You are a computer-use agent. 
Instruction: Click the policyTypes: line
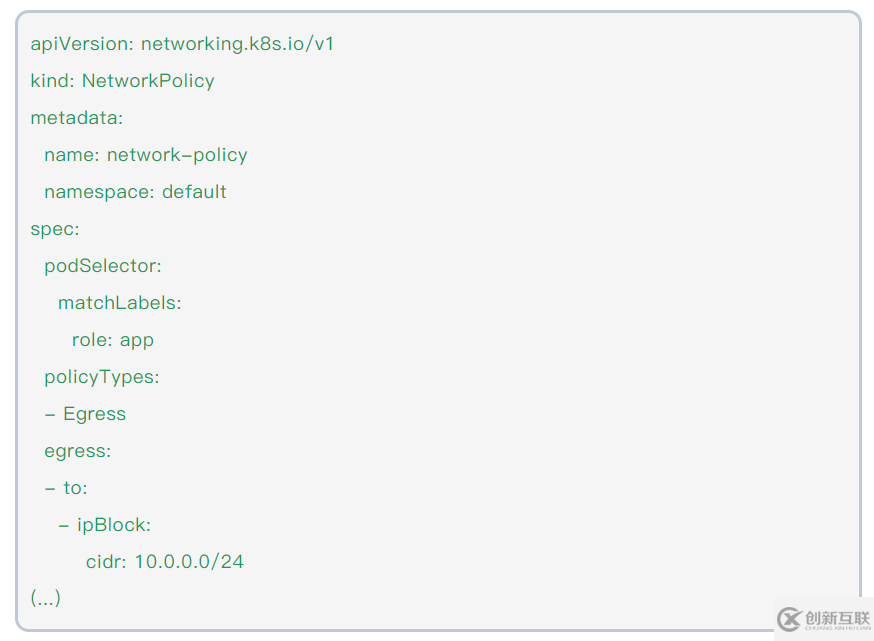click(x=101, y=377)
